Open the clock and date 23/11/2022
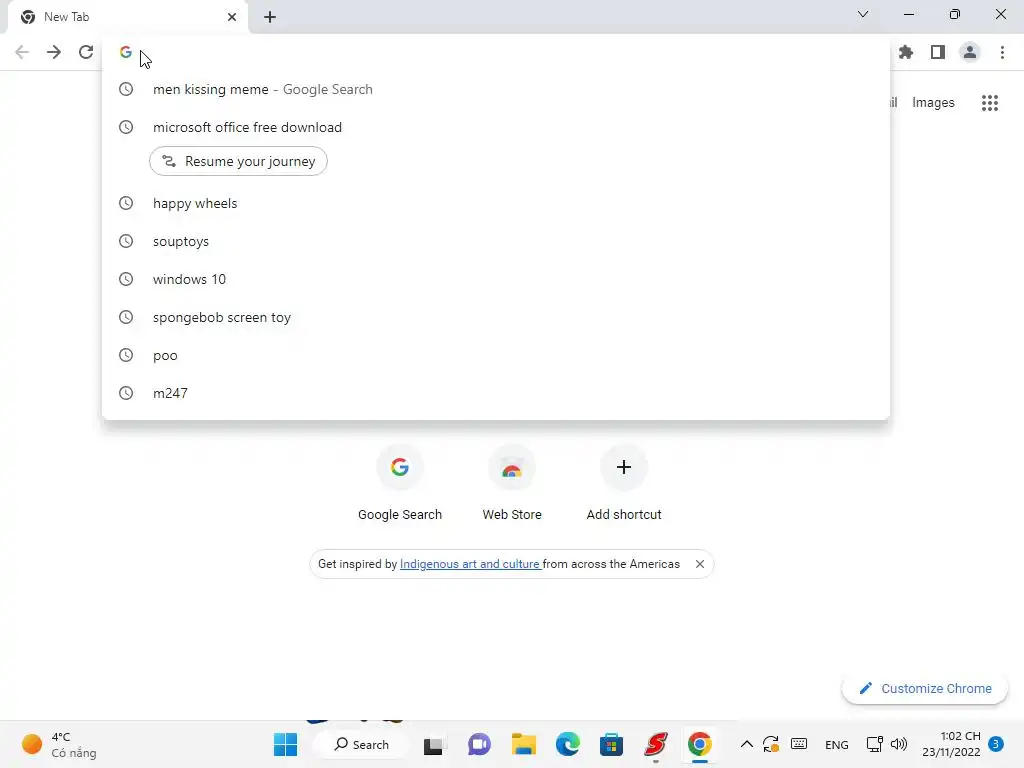Viewport: 1024px width, 768px height. (951, 744)
